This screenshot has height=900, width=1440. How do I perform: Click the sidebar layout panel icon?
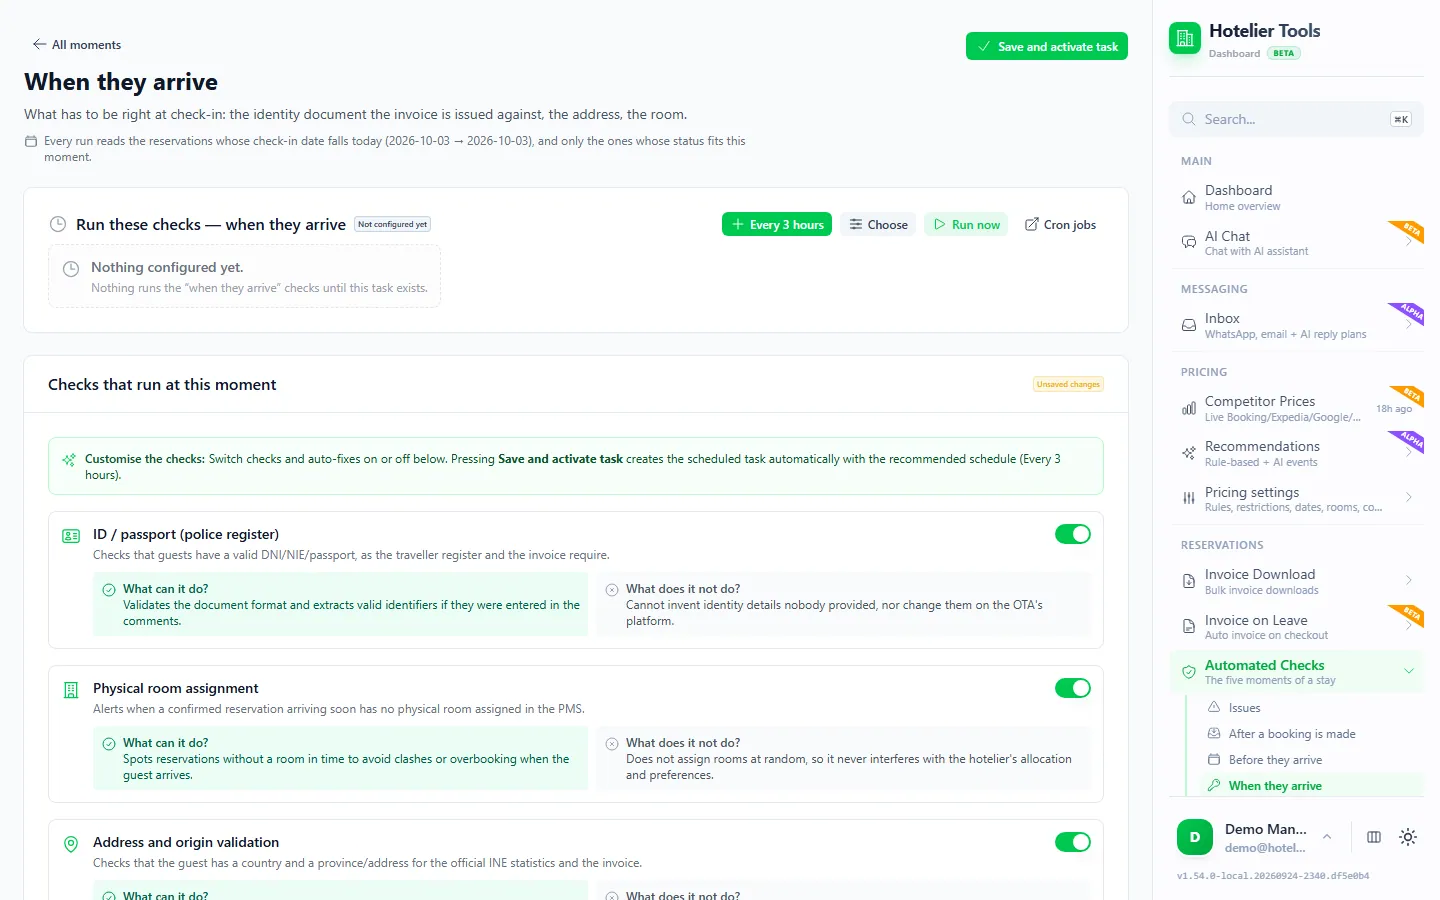coord(1374,837)
